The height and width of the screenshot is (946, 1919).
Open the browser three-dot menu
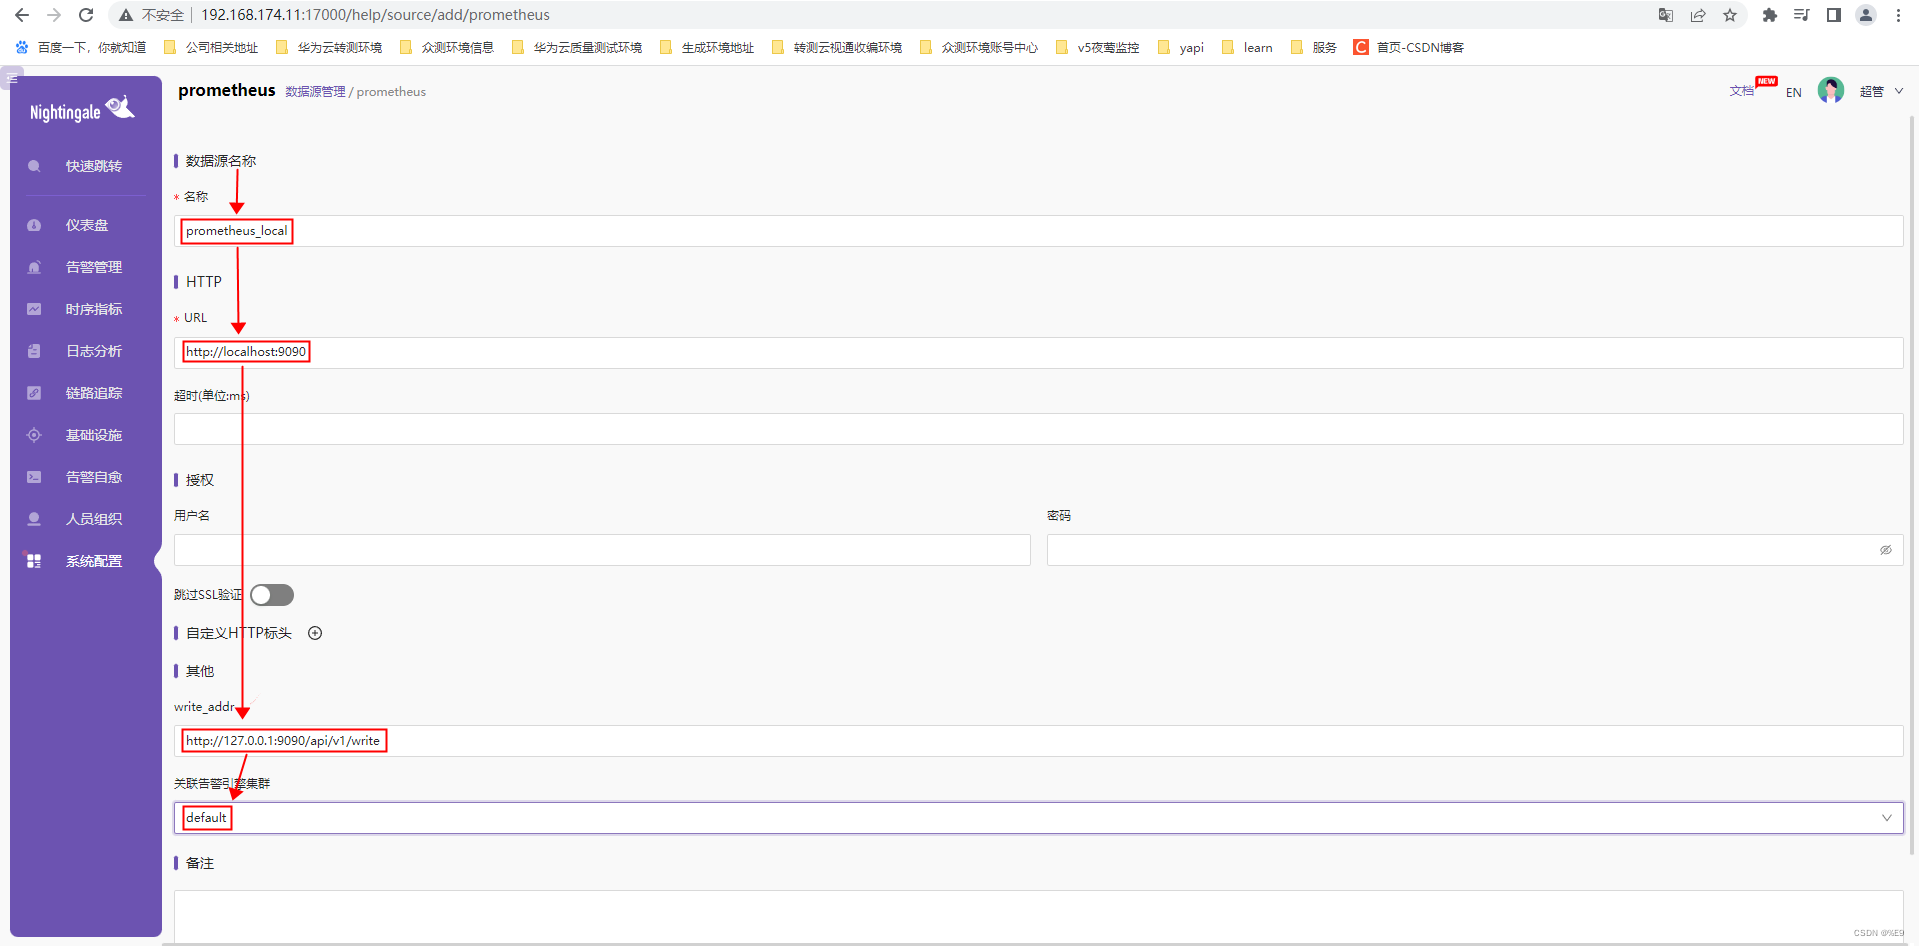(1898, 15)
